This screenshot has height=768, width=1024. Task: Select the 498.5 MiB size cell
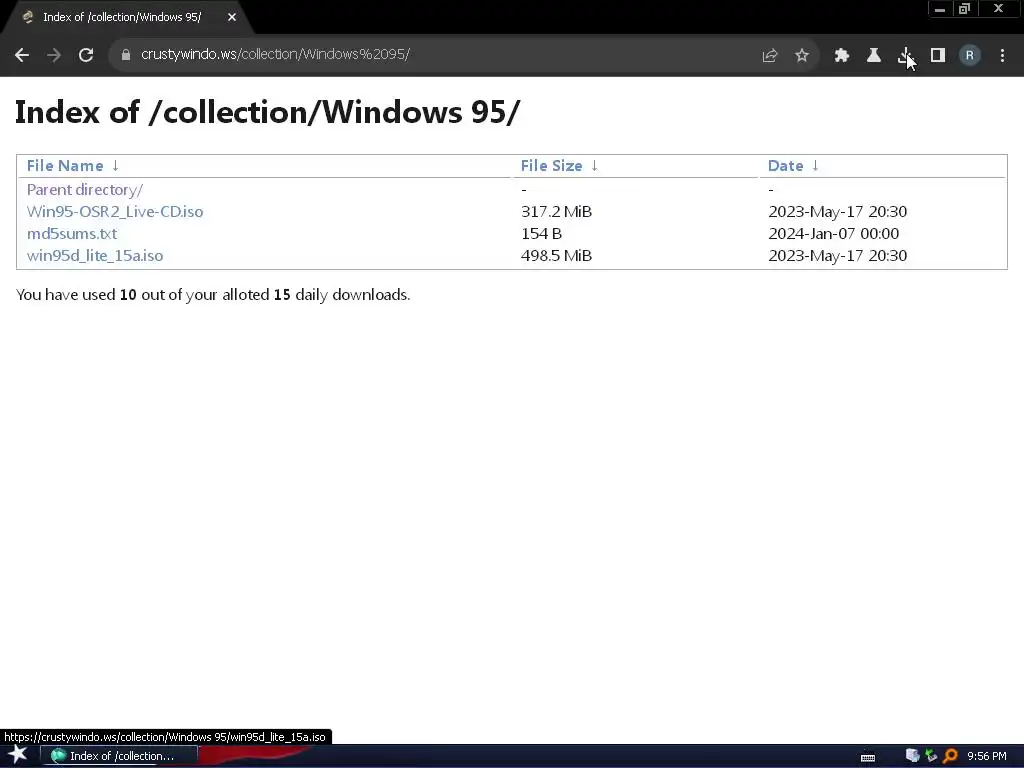tap(556, 255)
